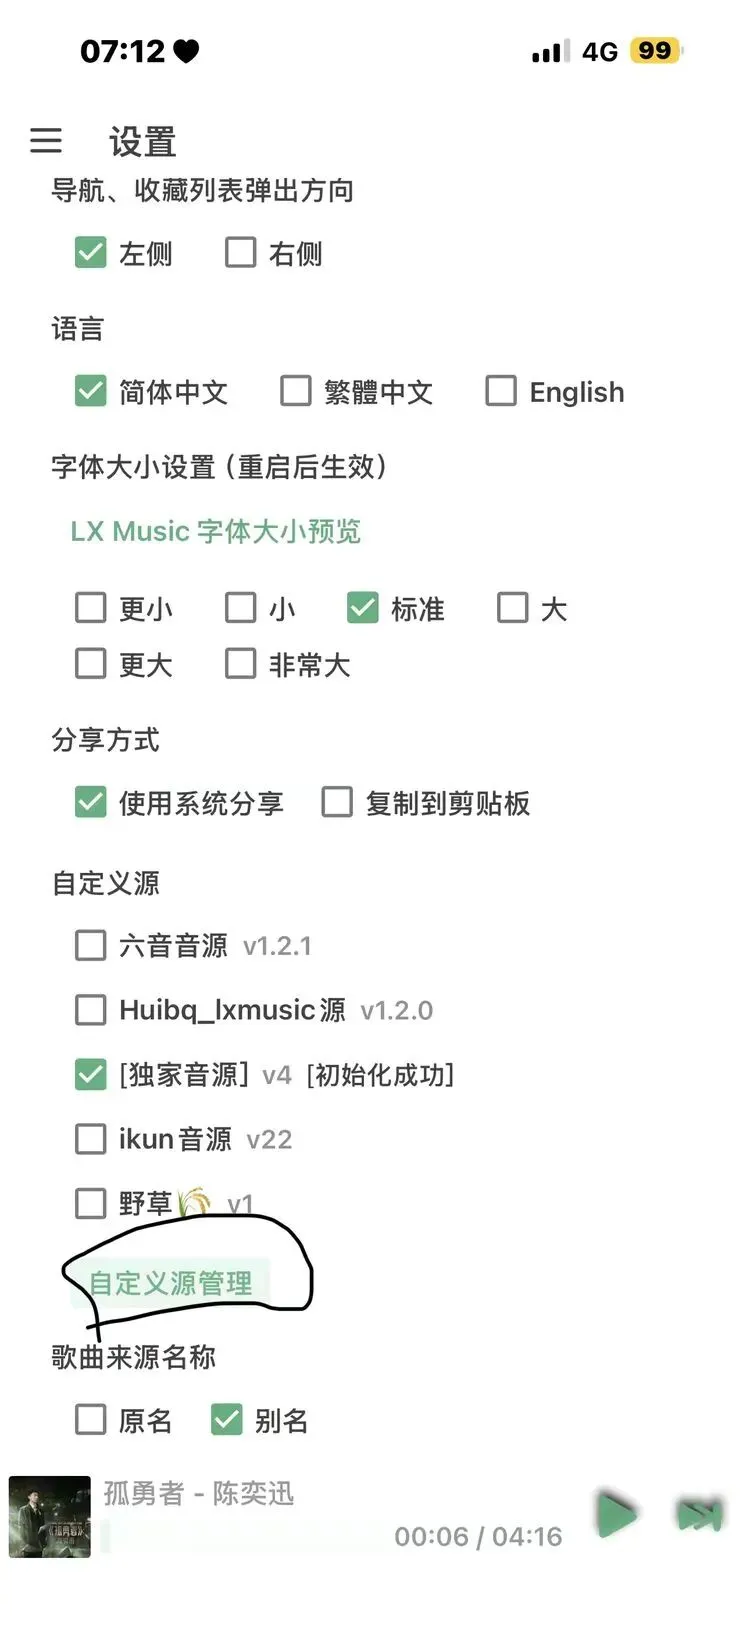Uncheck the 独家音源 v4 source
750x1626 pixels.
point(91,1075)
